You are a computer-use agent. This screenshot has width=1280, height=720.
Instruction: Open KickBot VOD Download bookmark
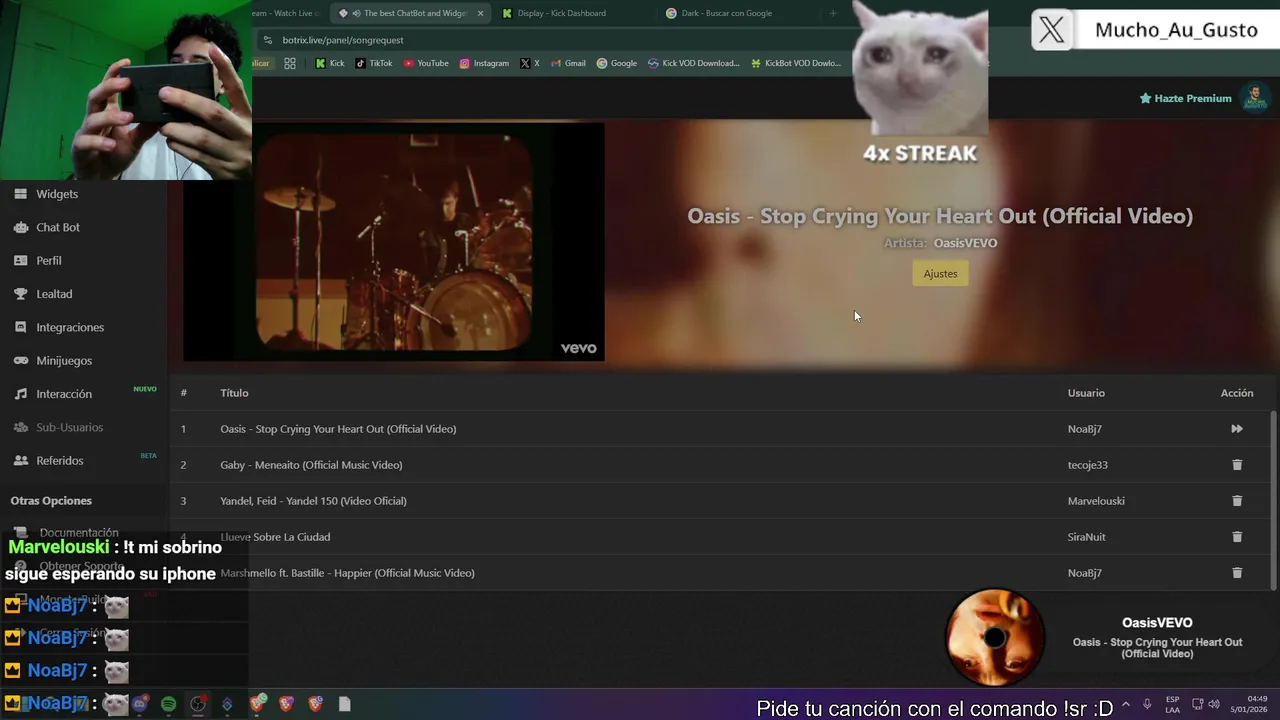[x=796, y=63]
